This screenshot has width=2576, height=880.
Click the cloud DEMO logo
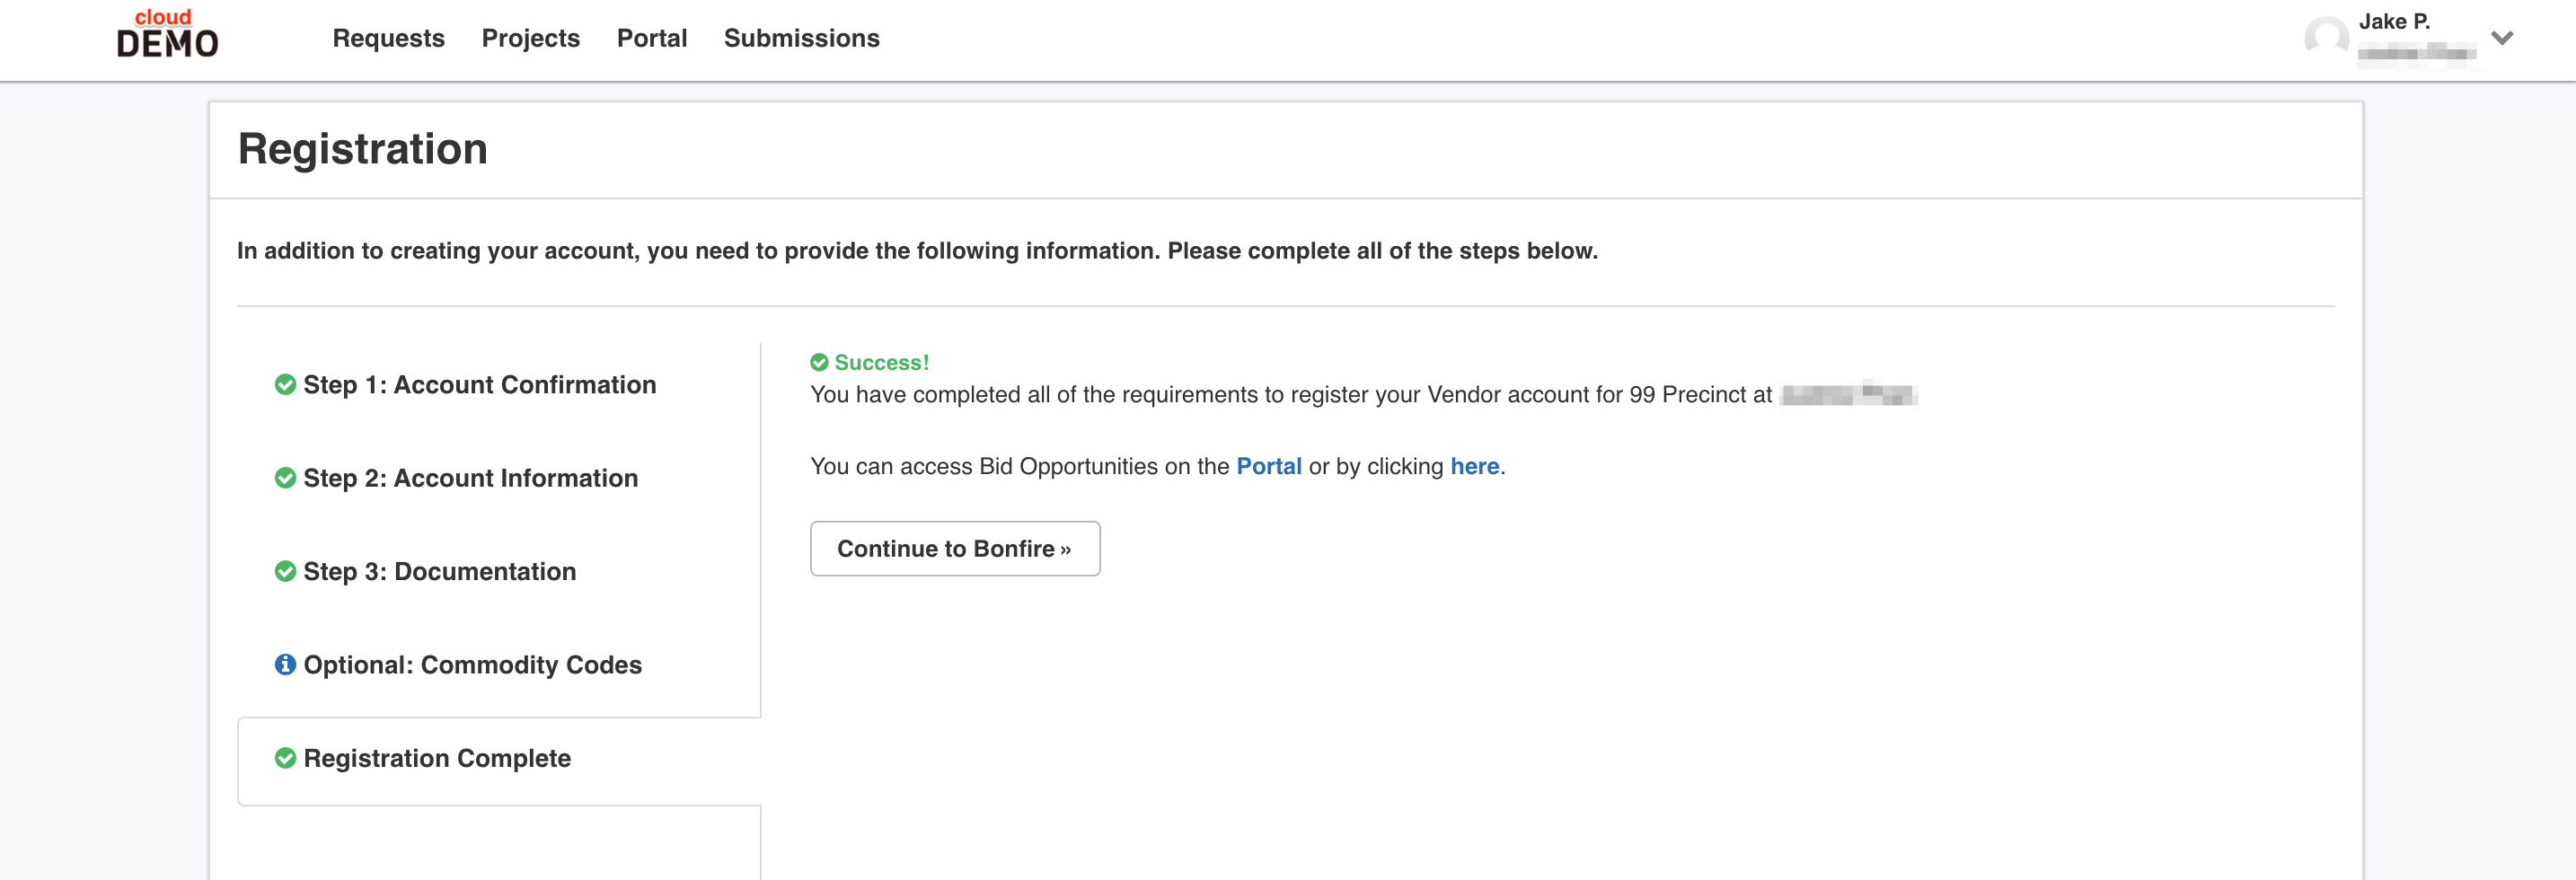click(167, 34)
